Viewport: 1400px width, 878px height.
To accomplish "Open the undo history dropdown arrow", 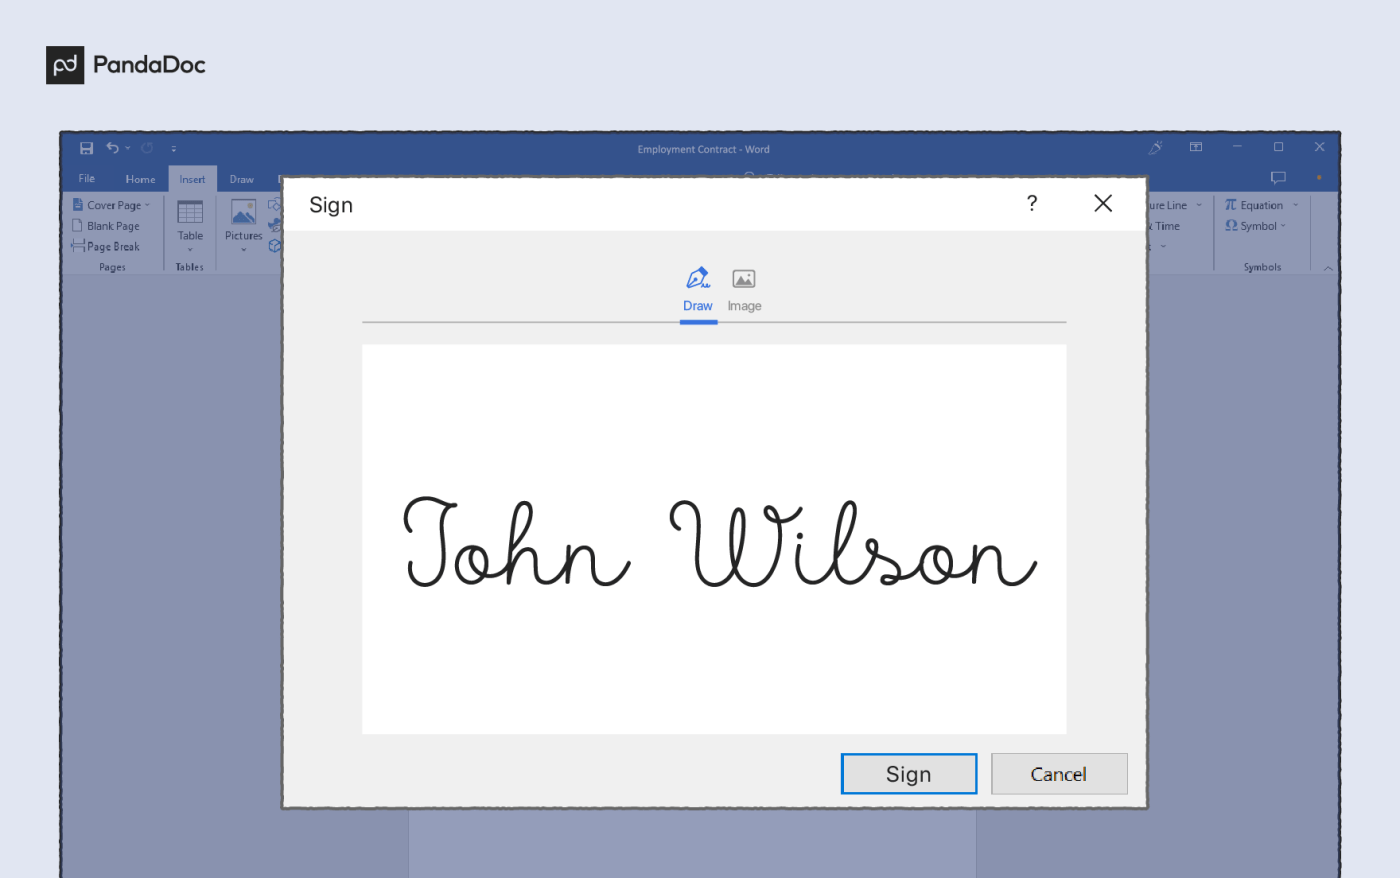I will (x=128, y=149).
